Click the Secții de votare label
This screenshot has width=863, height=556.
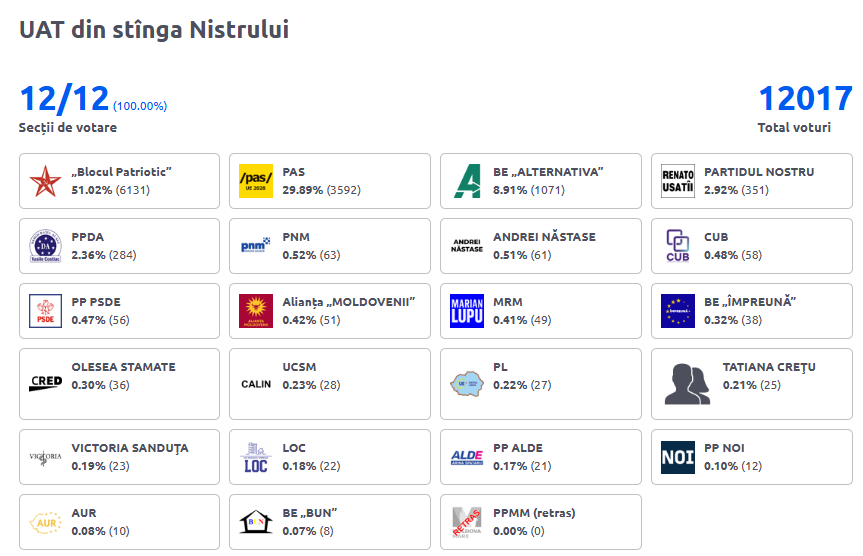tap(68, 128)
